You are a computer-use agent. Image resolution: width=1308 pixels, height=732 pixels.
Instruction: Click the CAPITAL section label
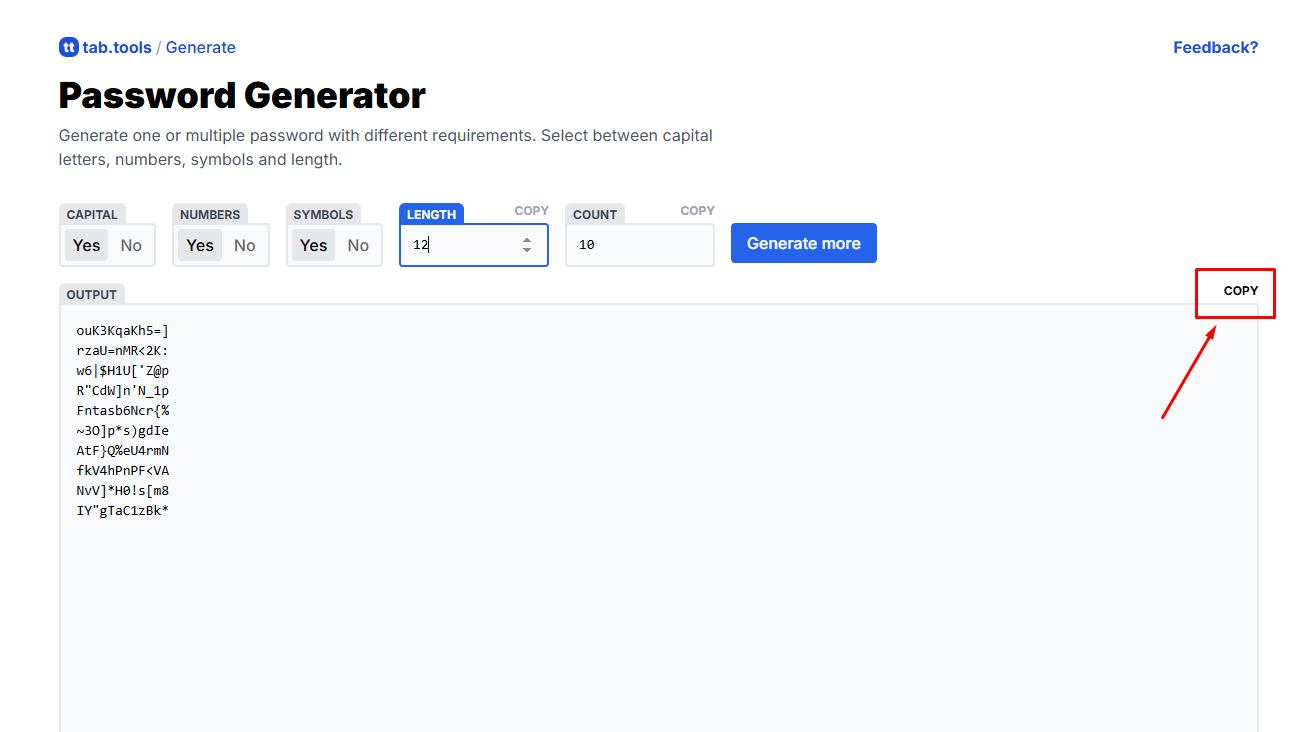coord(92,213)
